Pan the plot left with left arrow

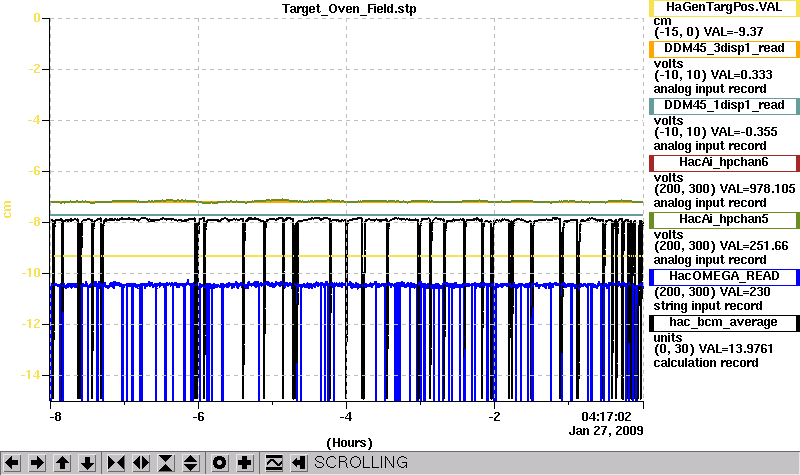12,463
